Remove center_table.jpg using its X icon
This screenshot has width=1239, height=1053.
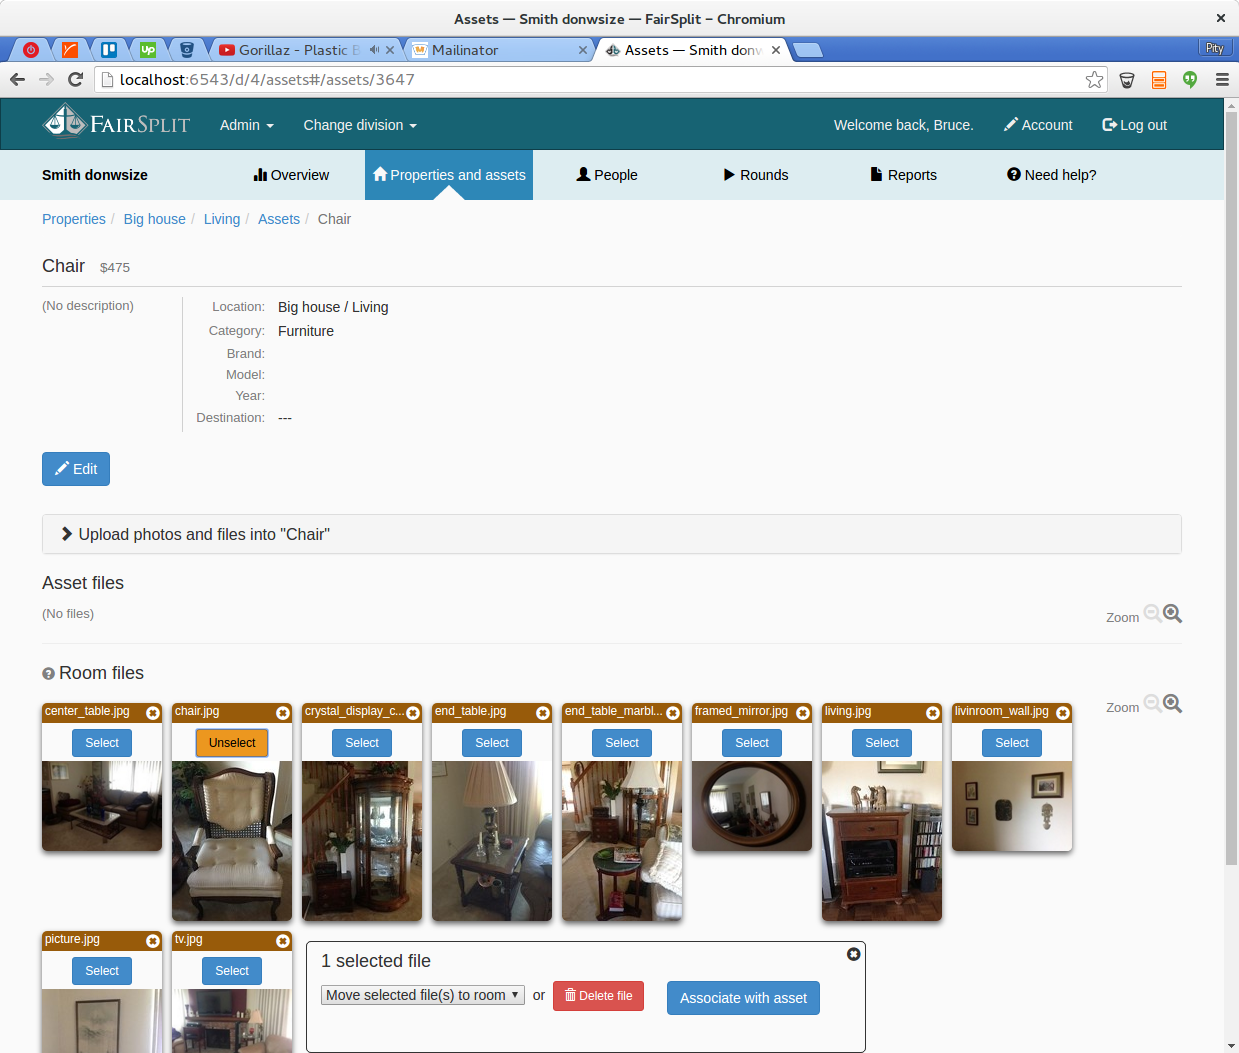click(x=153, y=713)
